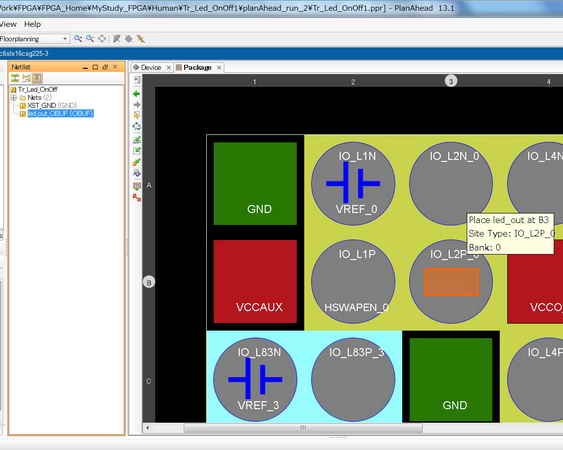Minimize the Netlist panel

click(85, 67)
